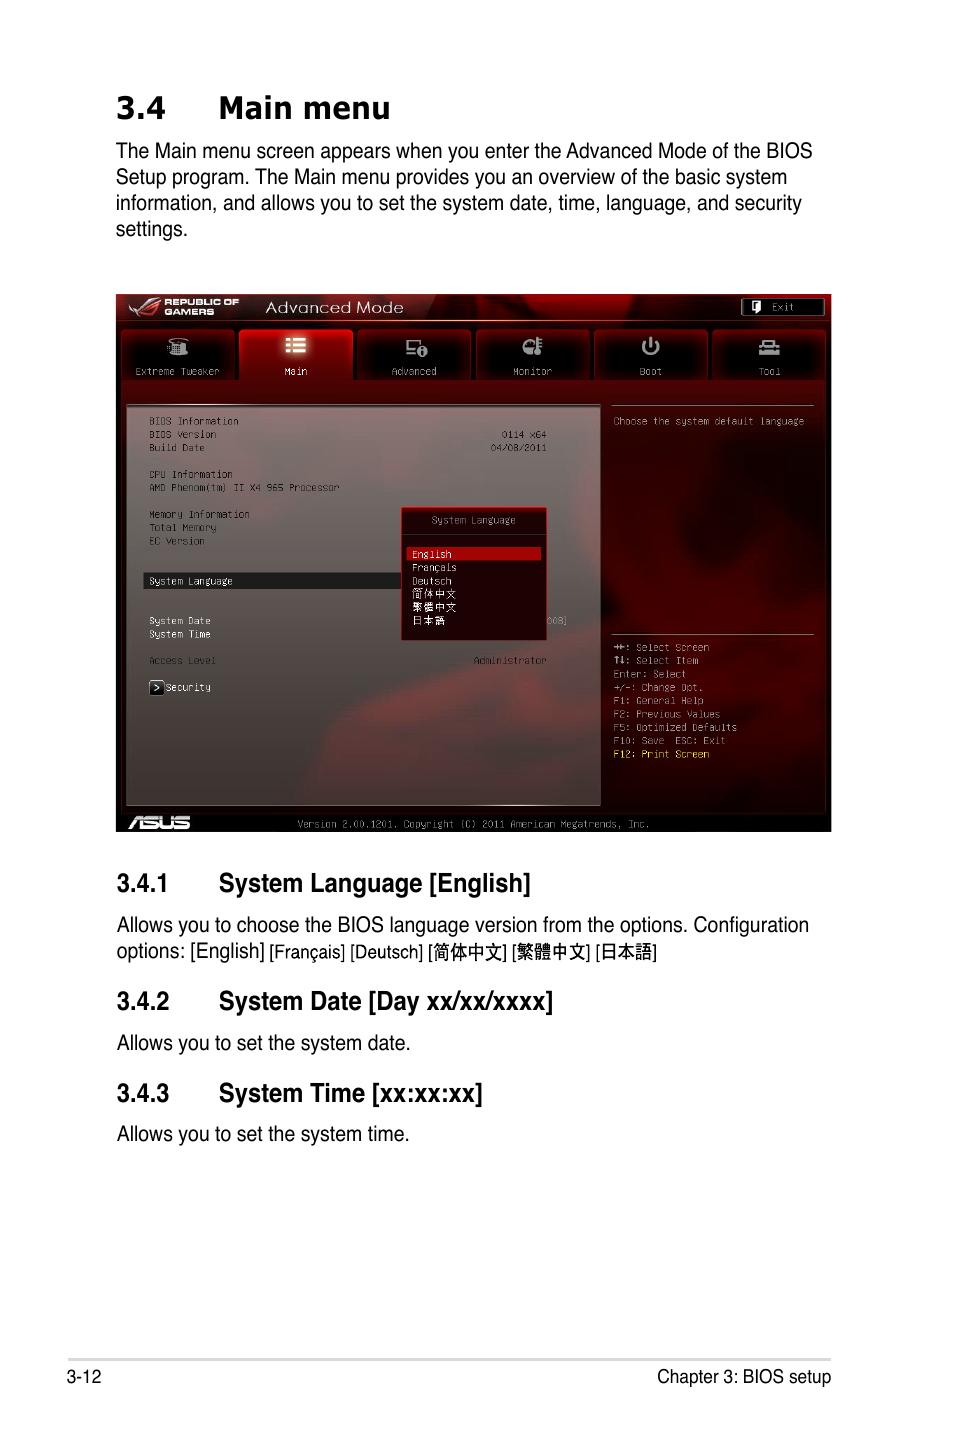Click AMD Phenom II X4 965 Processor text
Viewport: 954px width, 1438px height.
pos(244,488)
